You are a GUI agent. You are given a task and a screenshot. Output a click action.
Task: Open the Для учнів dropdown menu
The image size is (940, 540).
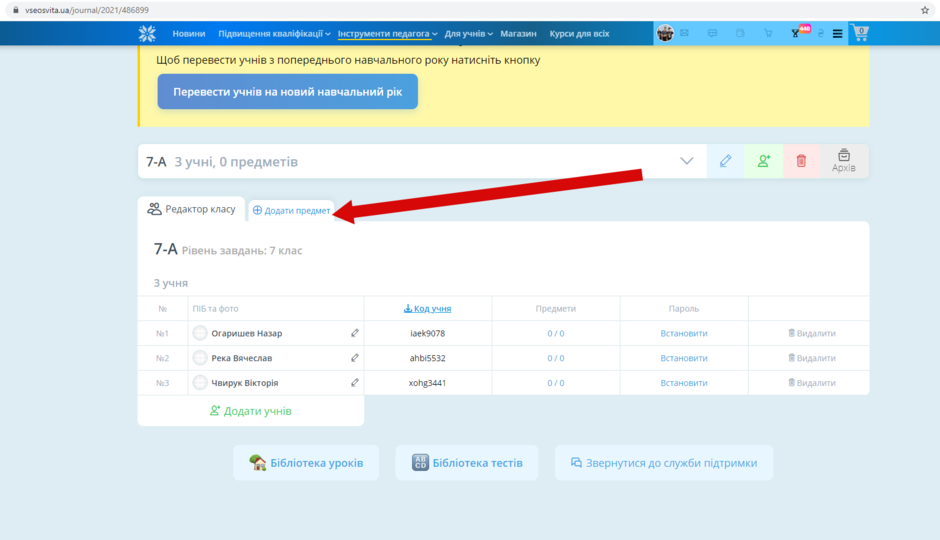point(468,34)
